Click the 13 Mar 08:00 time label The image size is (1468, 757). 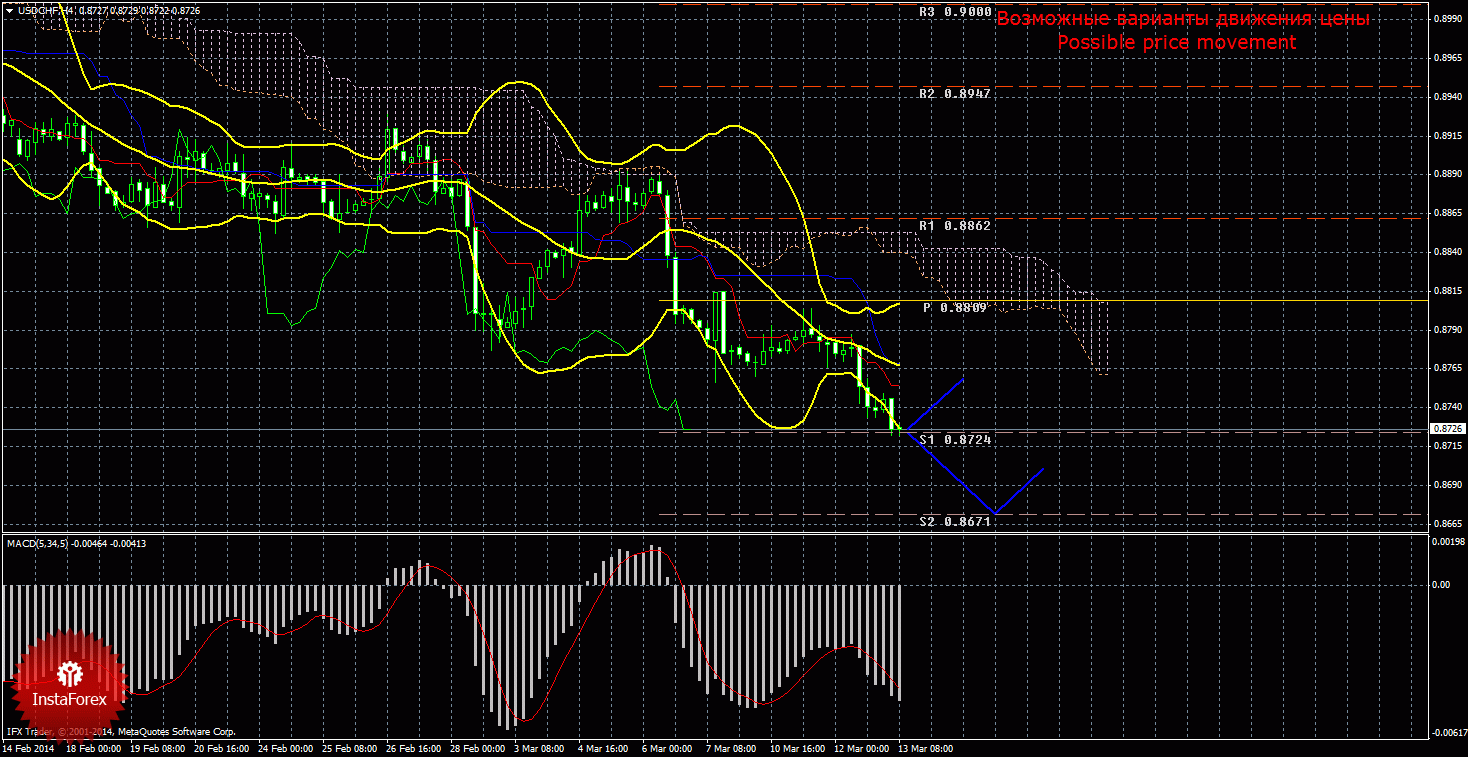point(926,748)
